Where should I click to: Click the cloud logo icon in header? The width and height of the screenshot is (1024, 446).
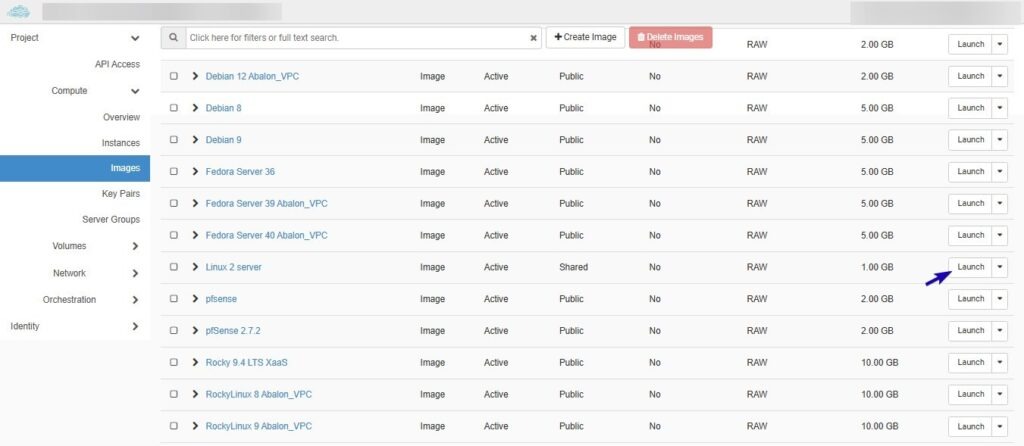18,12
